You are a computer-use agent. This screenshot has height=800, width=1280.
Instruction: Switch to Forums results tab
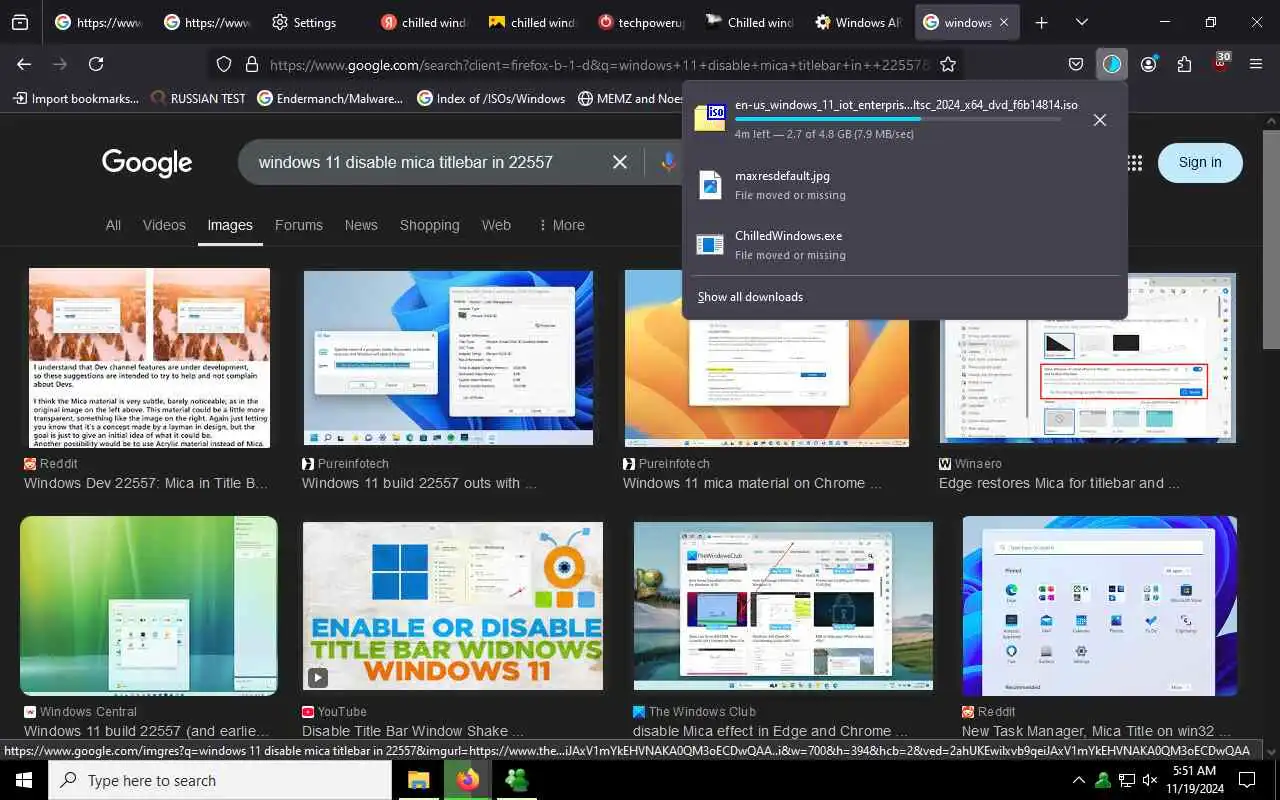pyautogui.click(x=298, y=225)
